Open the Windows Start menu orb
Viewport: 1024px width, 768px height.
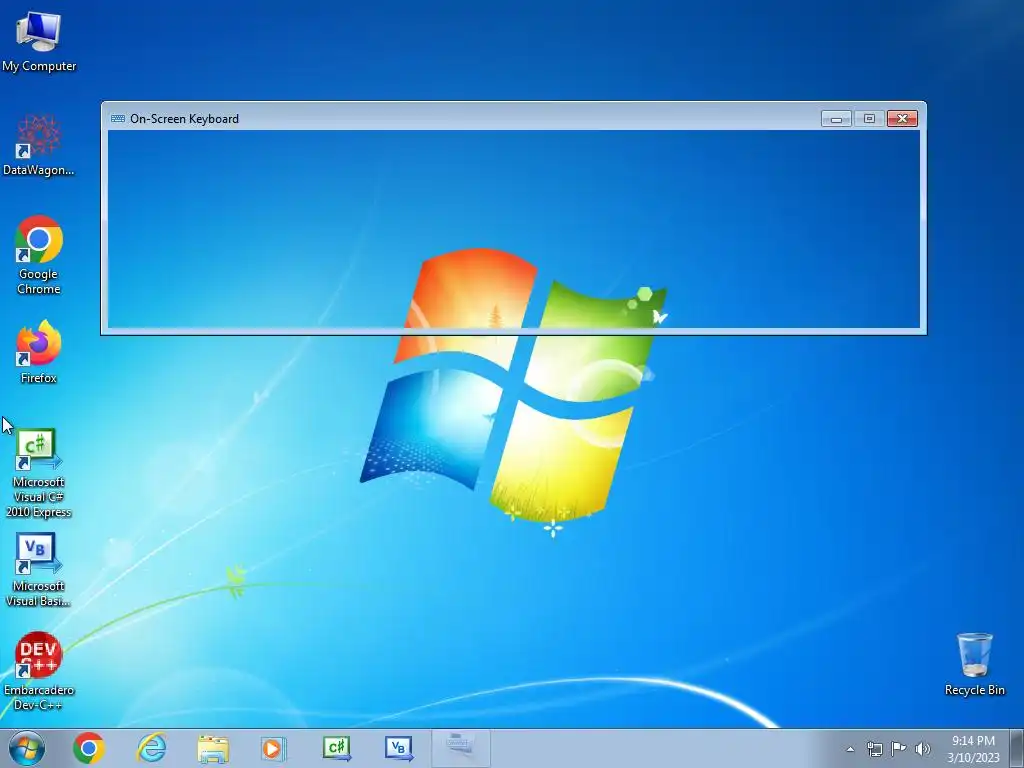click(x=27, y=748)
